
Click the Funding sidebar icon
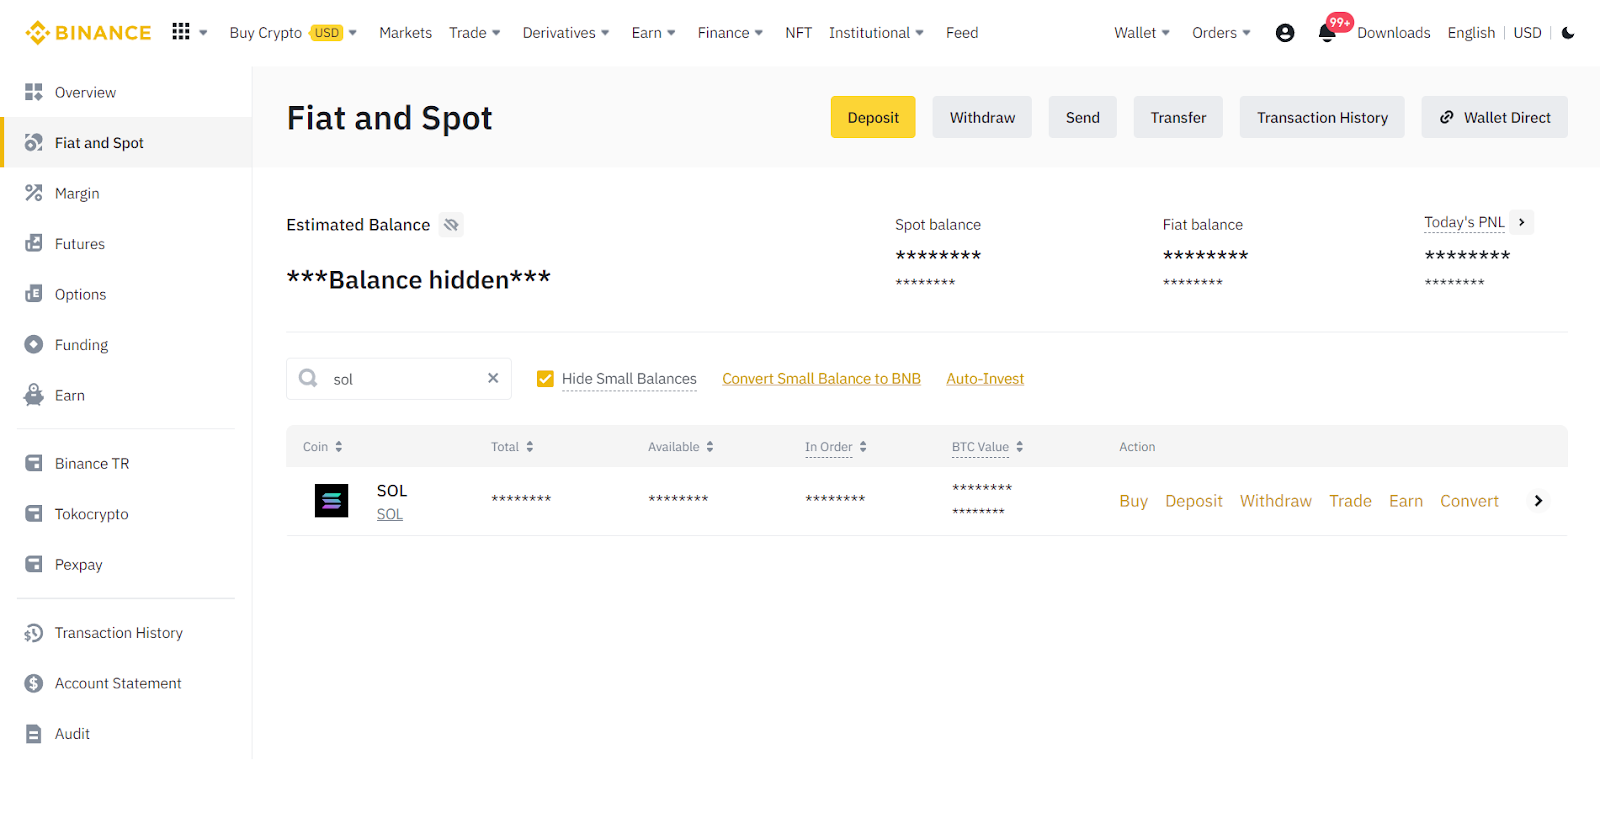(34, 344)
